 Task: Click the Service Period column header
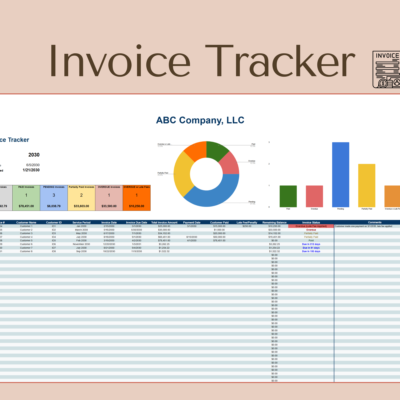(82, 222)
